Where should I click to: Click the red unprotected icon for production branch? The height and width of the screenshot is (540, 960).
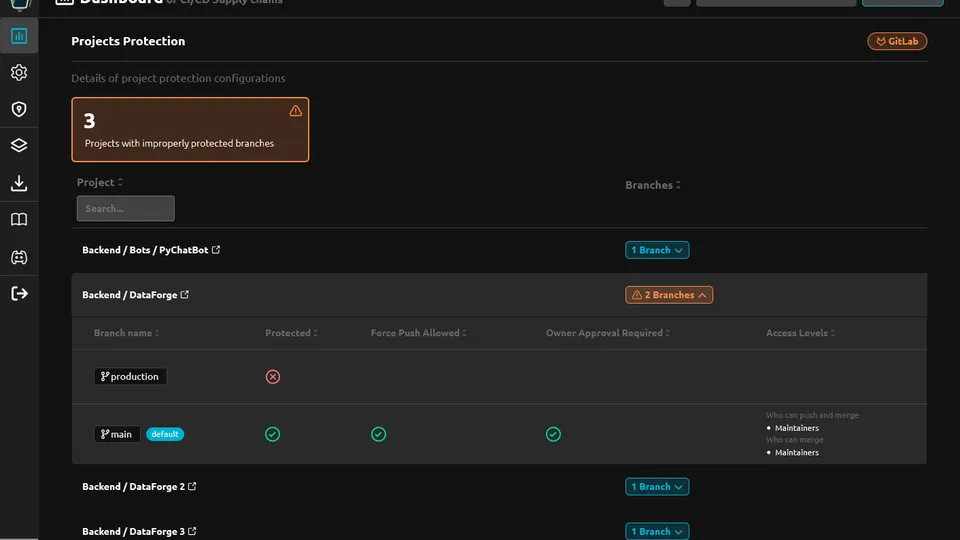point(273,377)
